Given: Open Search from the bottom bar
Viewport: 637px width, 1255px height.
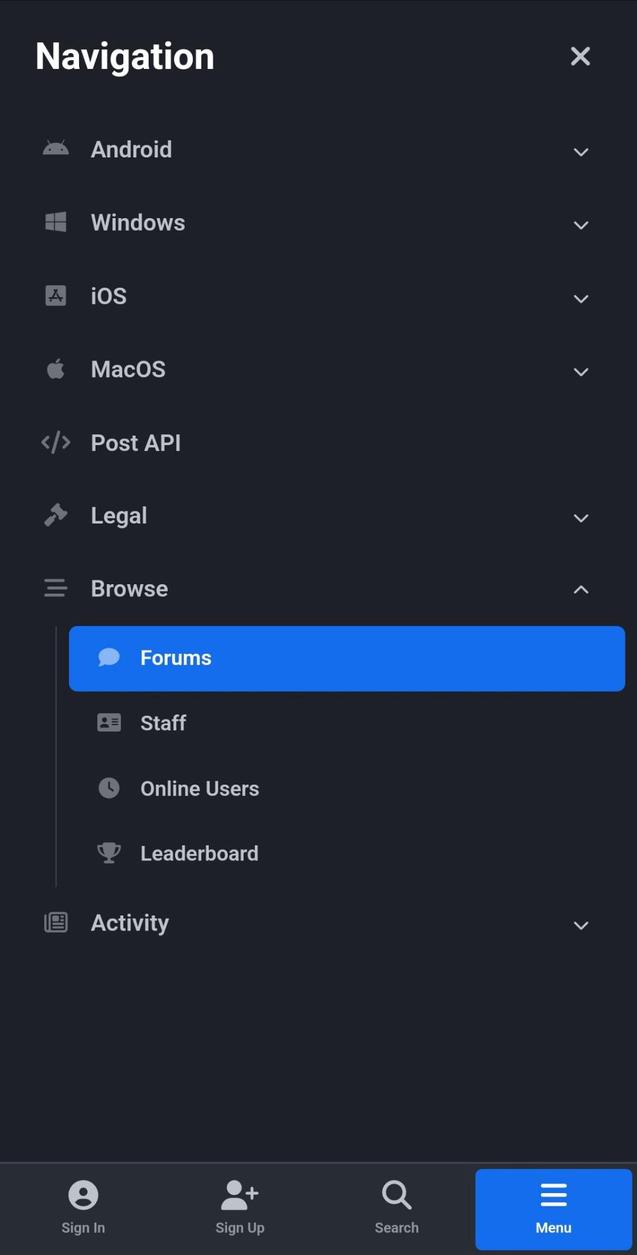Looking at the screenshot, I should [x=396, y=1208].
